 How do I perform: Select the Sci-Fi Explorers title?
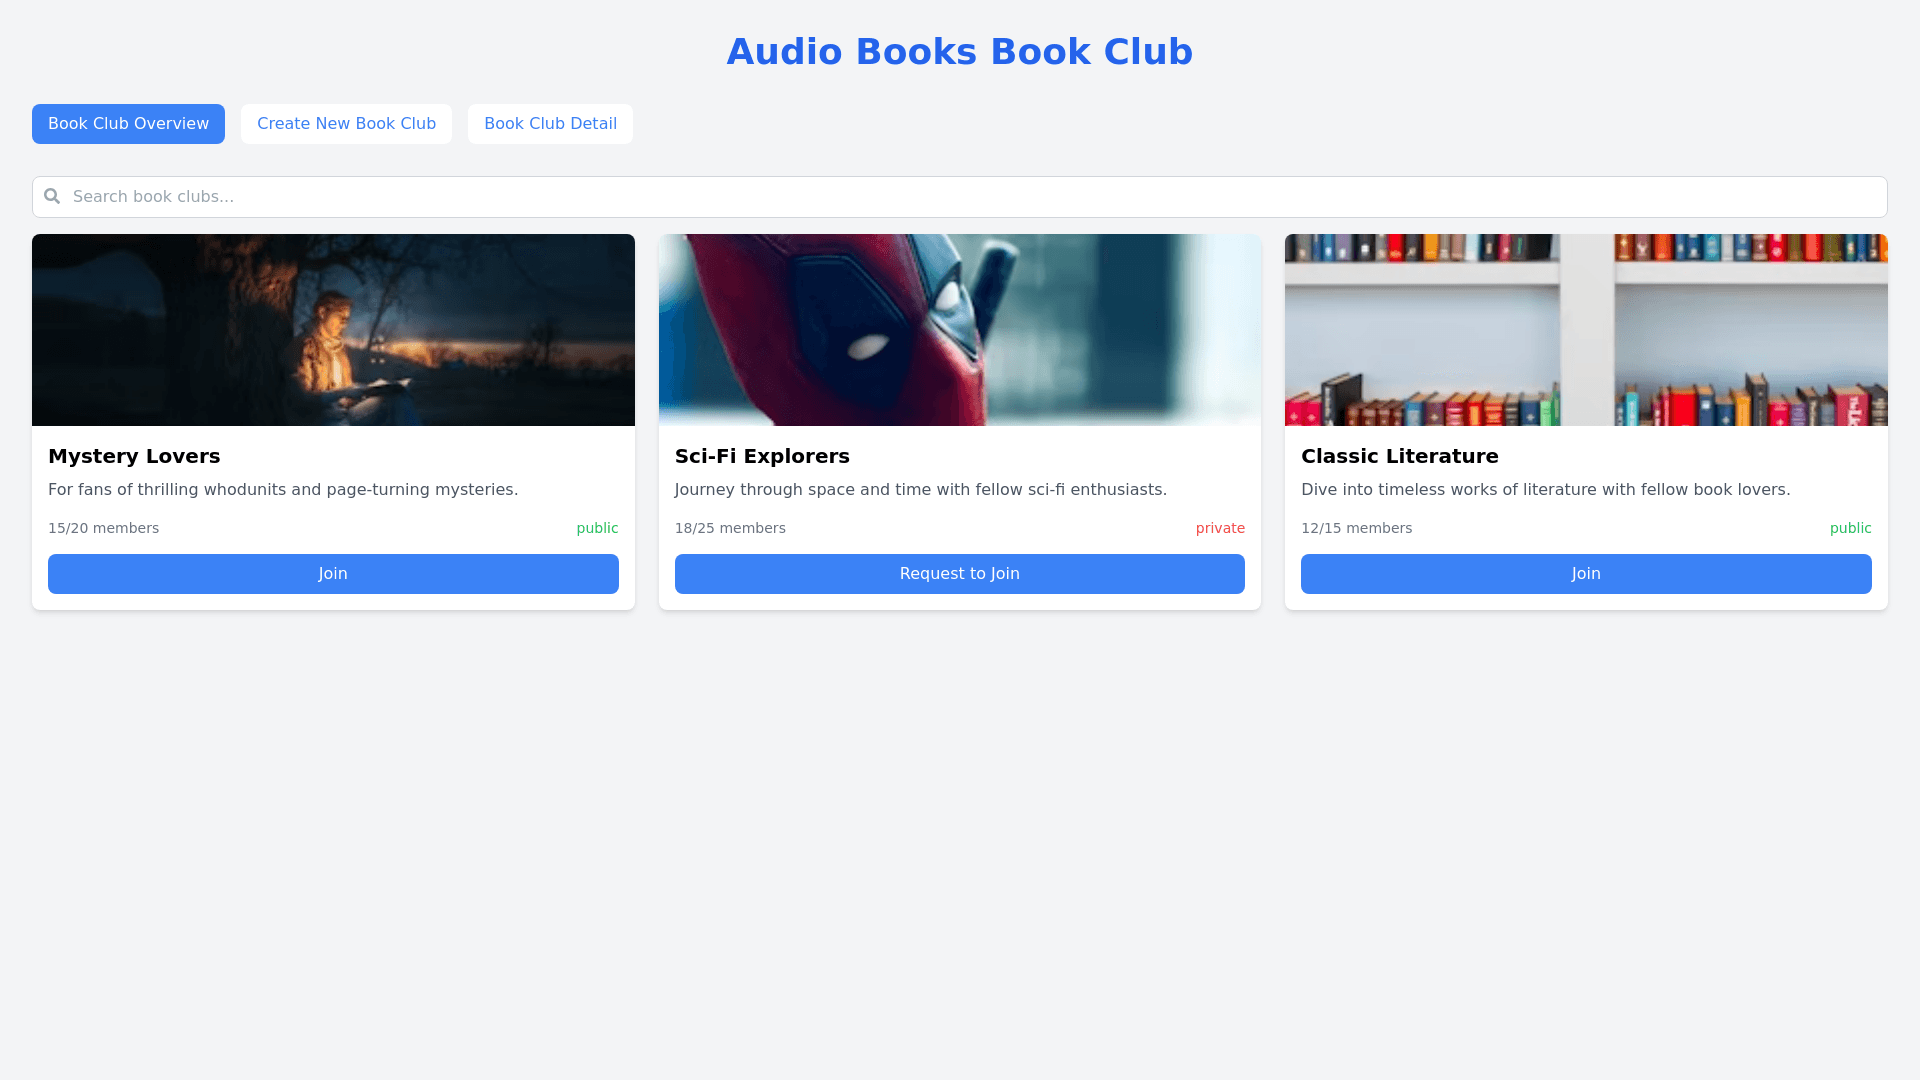[762, 456]
